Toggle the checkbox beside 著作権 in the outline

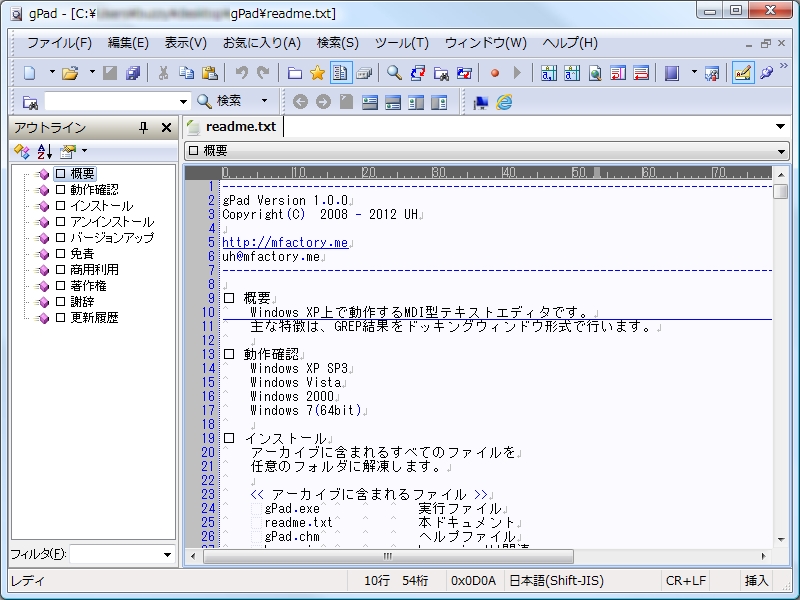click(60, 285)
